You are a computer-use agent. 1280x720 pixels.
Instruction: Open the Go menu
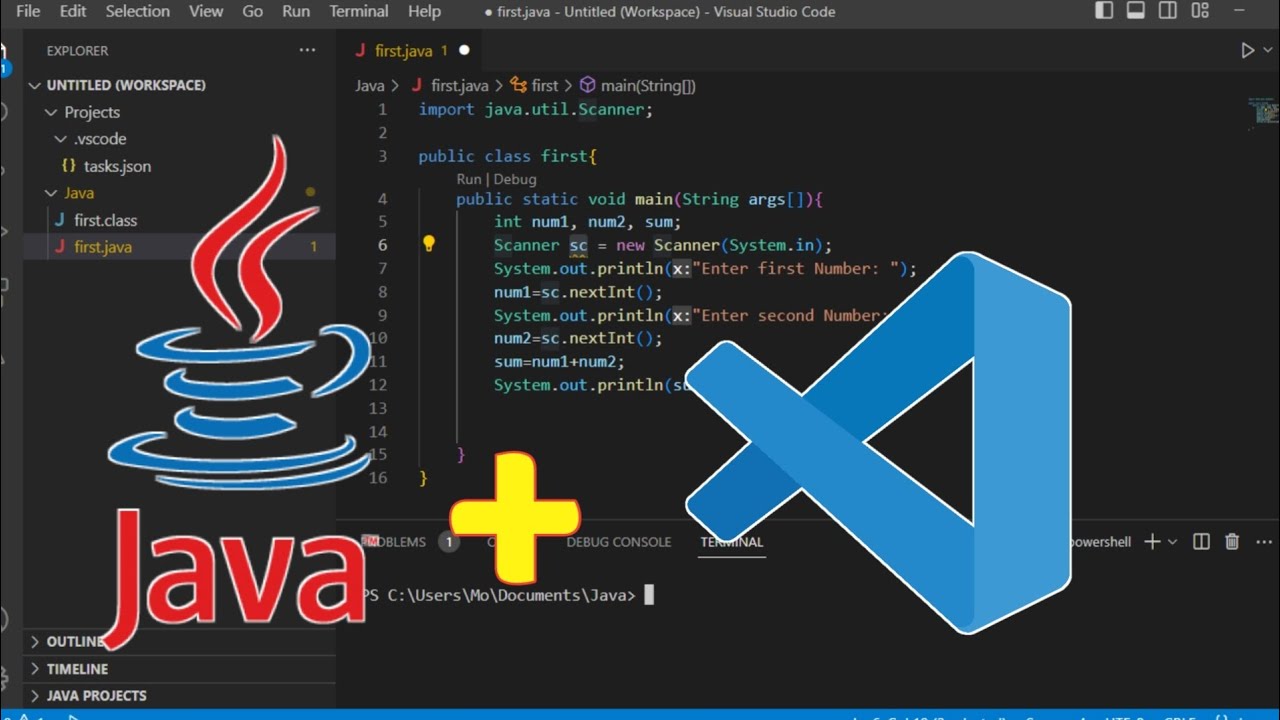tap(253, 11)
